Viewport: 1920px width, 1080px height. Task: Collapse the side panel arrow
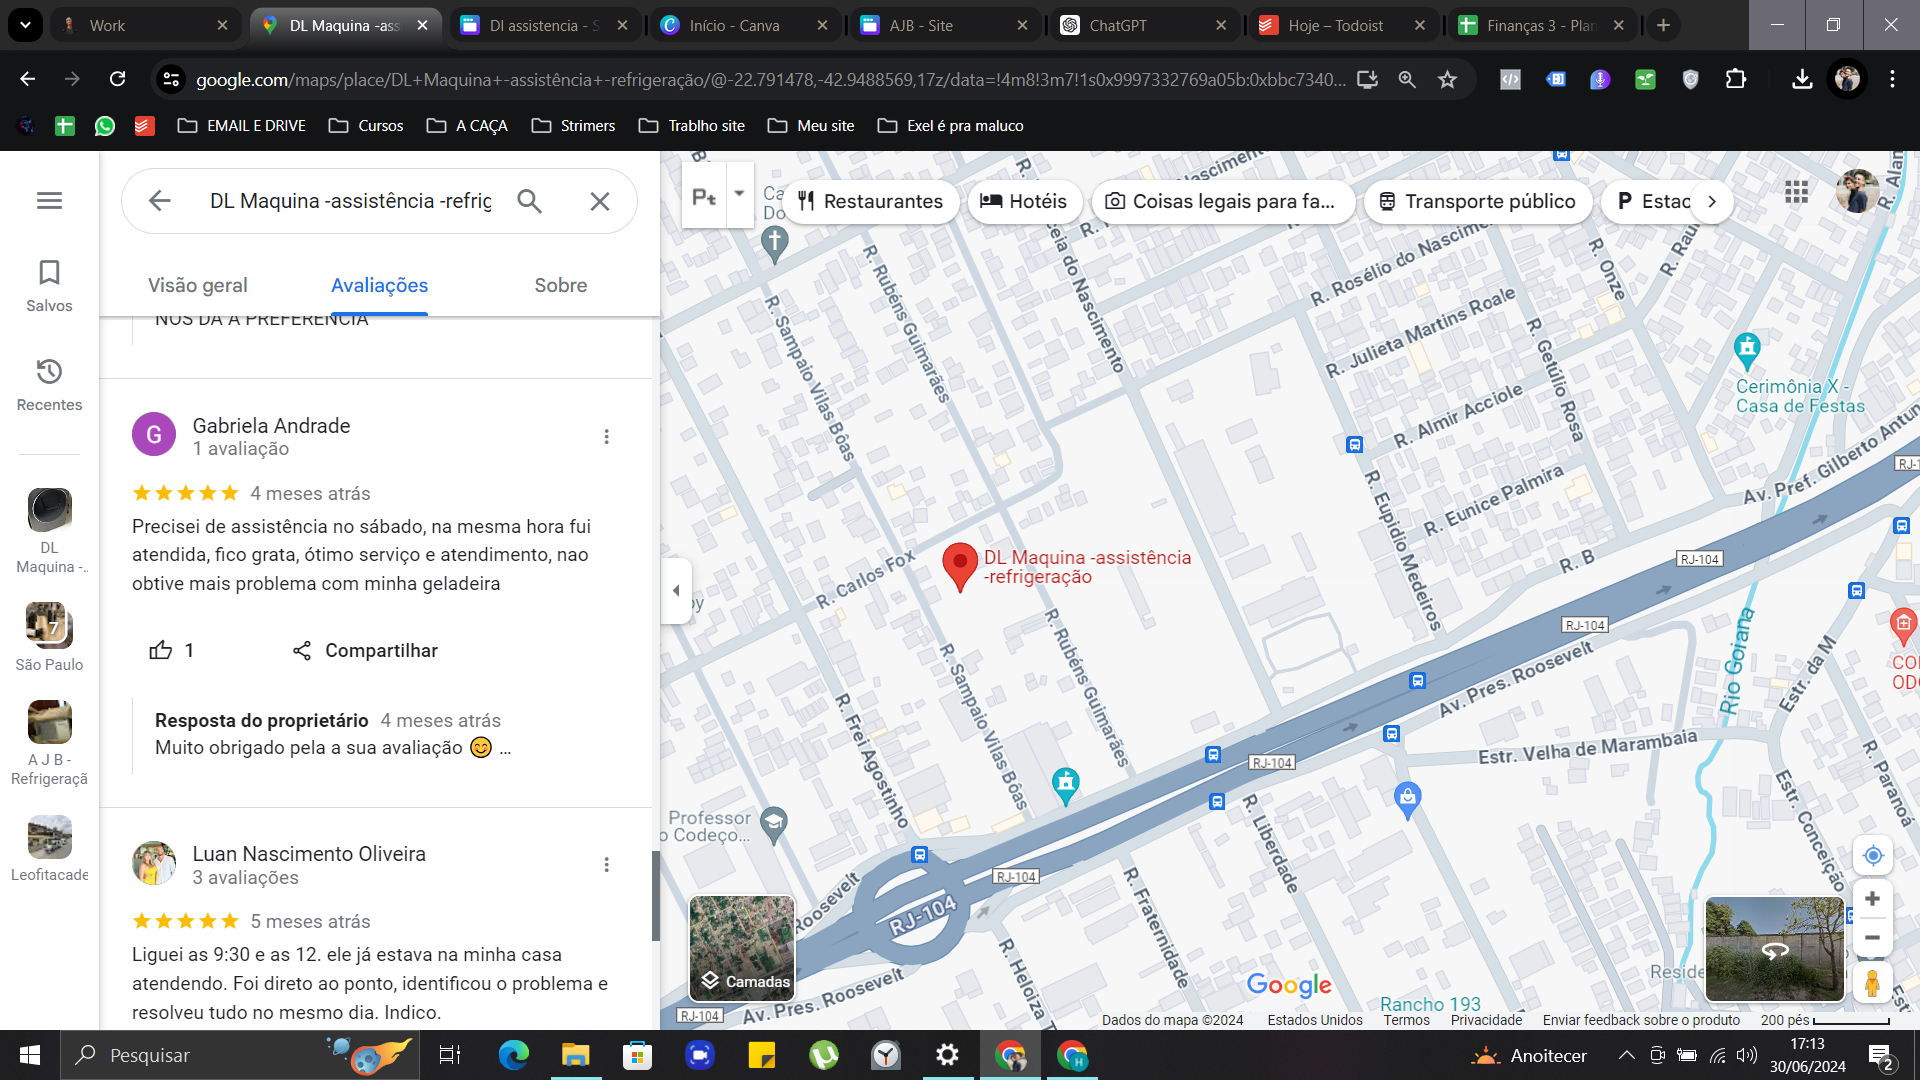point(676,590)
